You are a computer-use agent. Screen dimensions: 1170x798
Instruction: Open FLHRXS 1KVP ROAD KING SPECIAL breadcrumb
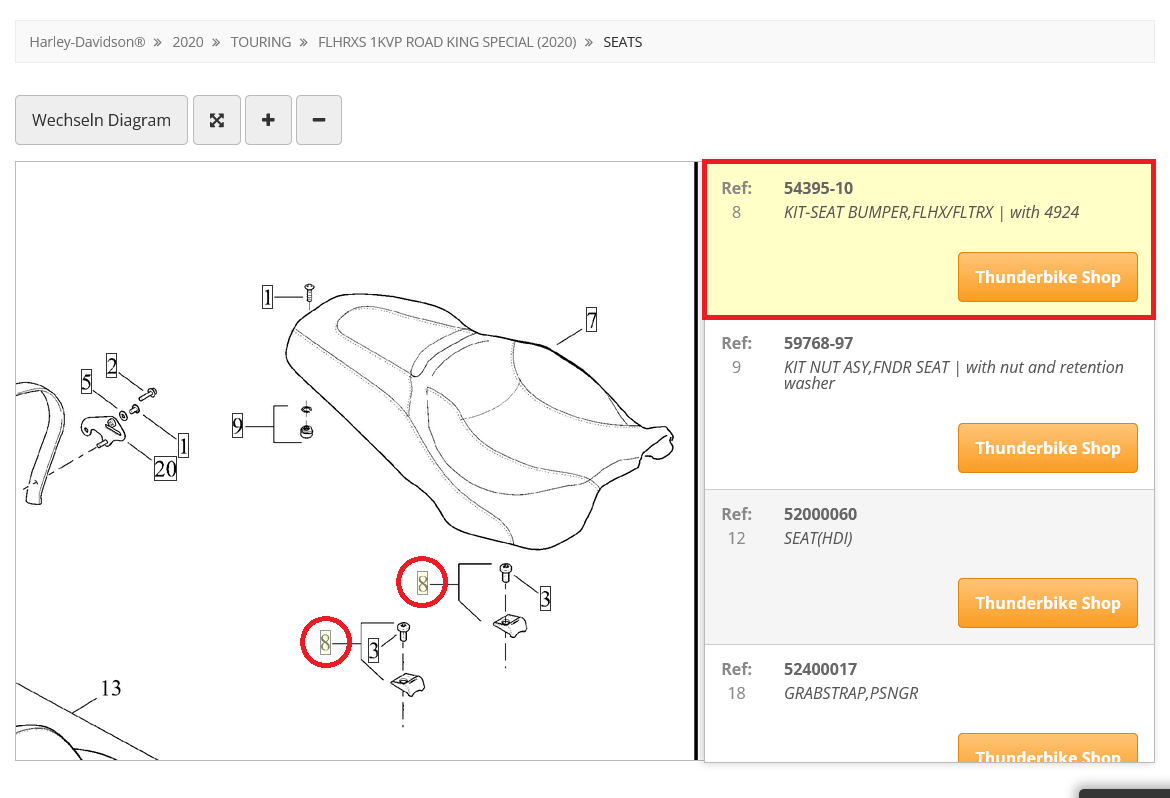447,42
